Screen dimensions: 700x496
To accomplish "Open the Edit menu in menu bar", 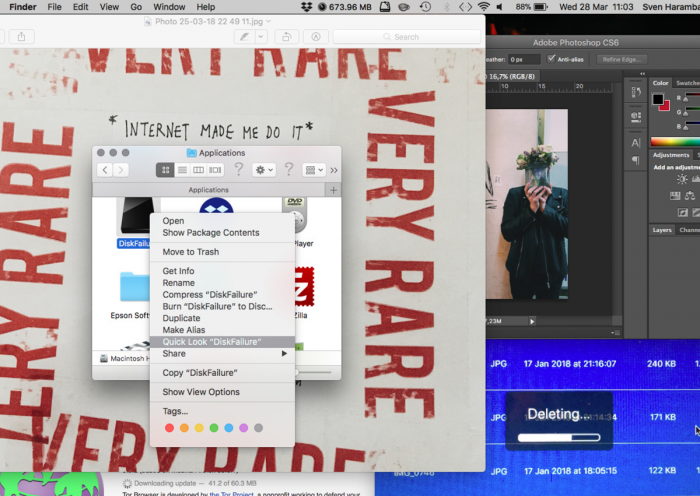I will [80, 7].
